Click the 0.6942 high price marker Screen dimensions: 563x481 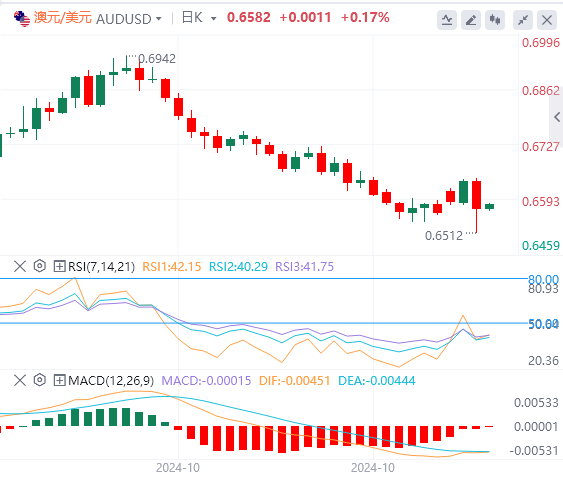pos(157,59)
